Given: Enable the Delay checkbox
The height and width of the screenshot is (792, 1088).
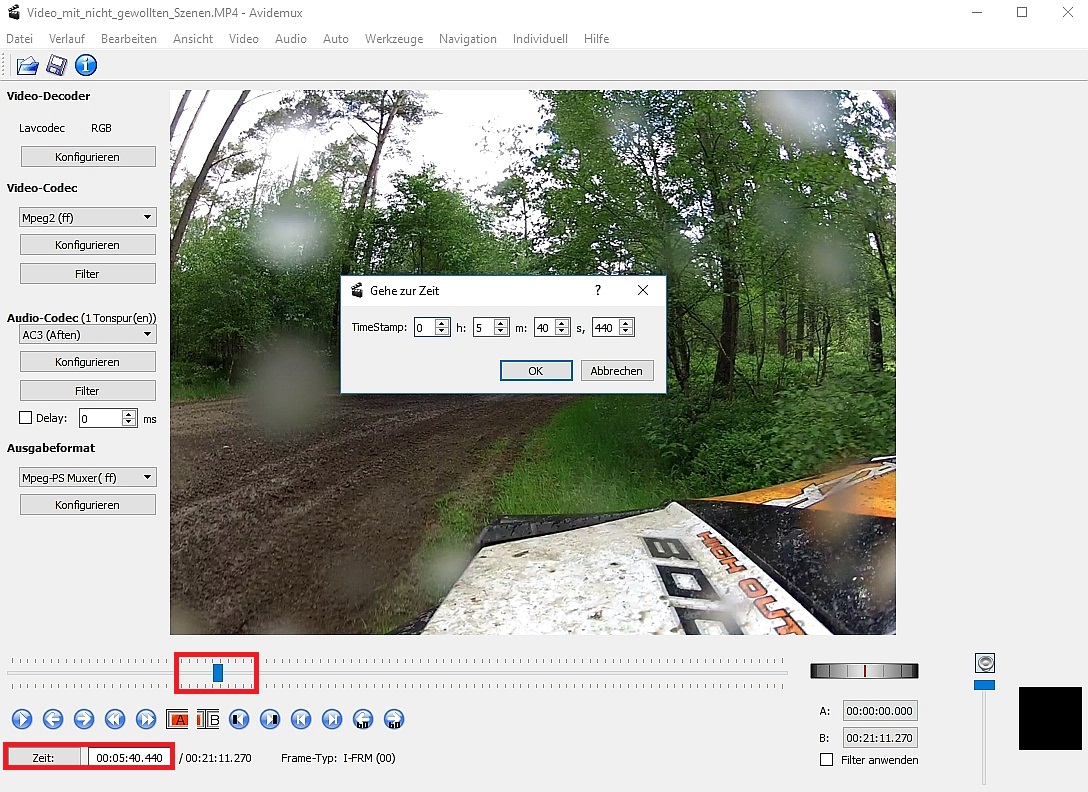Looking at the screenshot, I should [27, 418].
